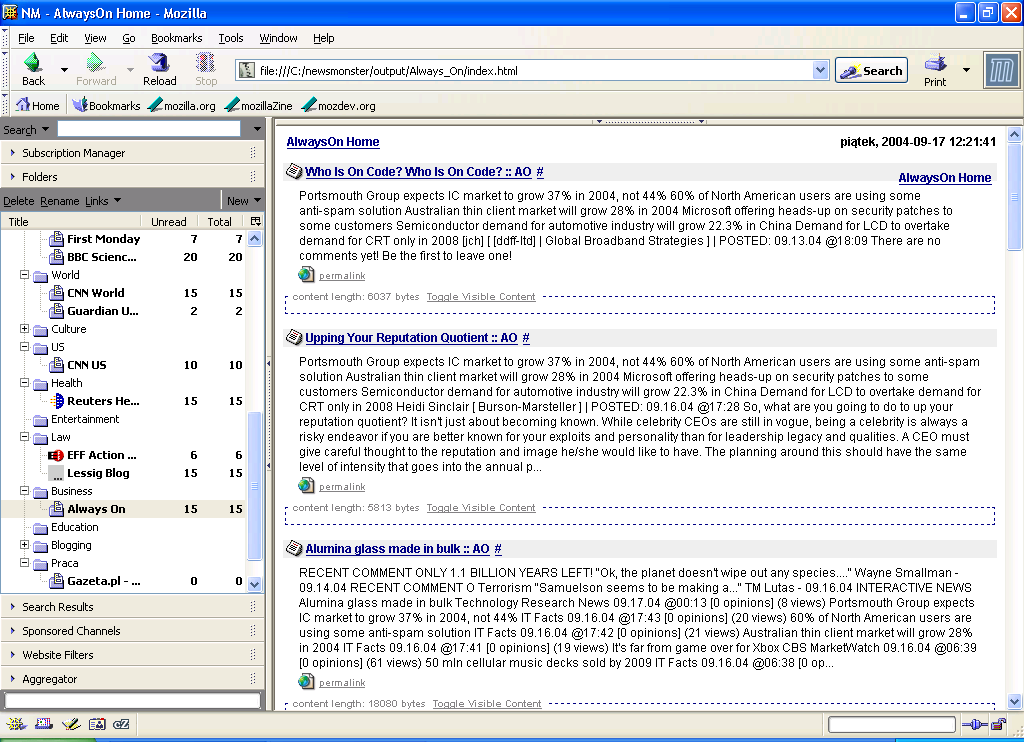Open the sidebar Search dropdown
The width and height of the screenshot is (1024, 742).
(x=26, y=129)
